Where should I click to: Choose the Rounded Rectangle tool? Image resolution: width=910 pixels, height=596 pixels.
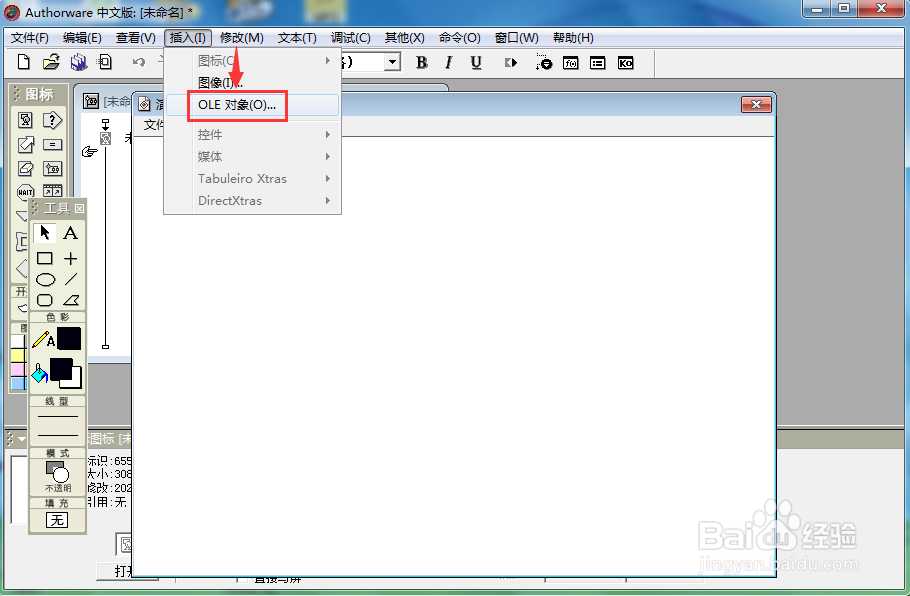(45, 300)
